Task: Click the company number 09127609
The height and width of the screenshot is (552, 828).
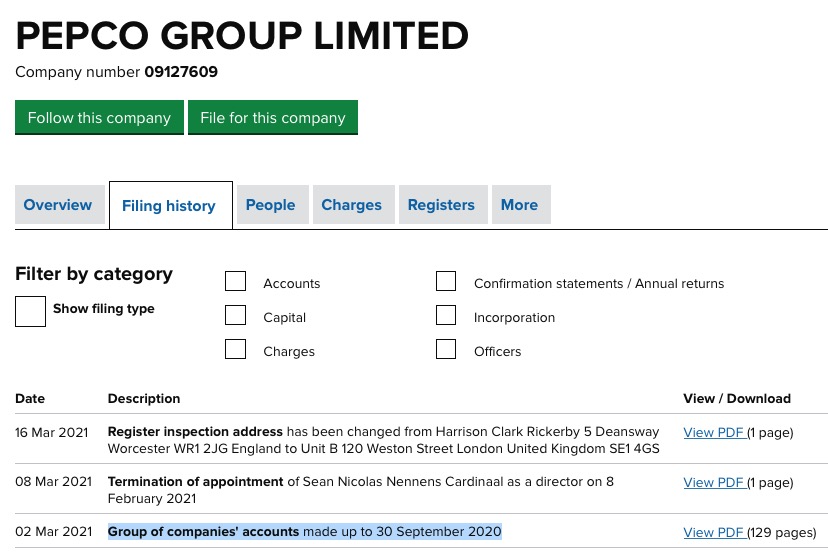Action: 181,72
